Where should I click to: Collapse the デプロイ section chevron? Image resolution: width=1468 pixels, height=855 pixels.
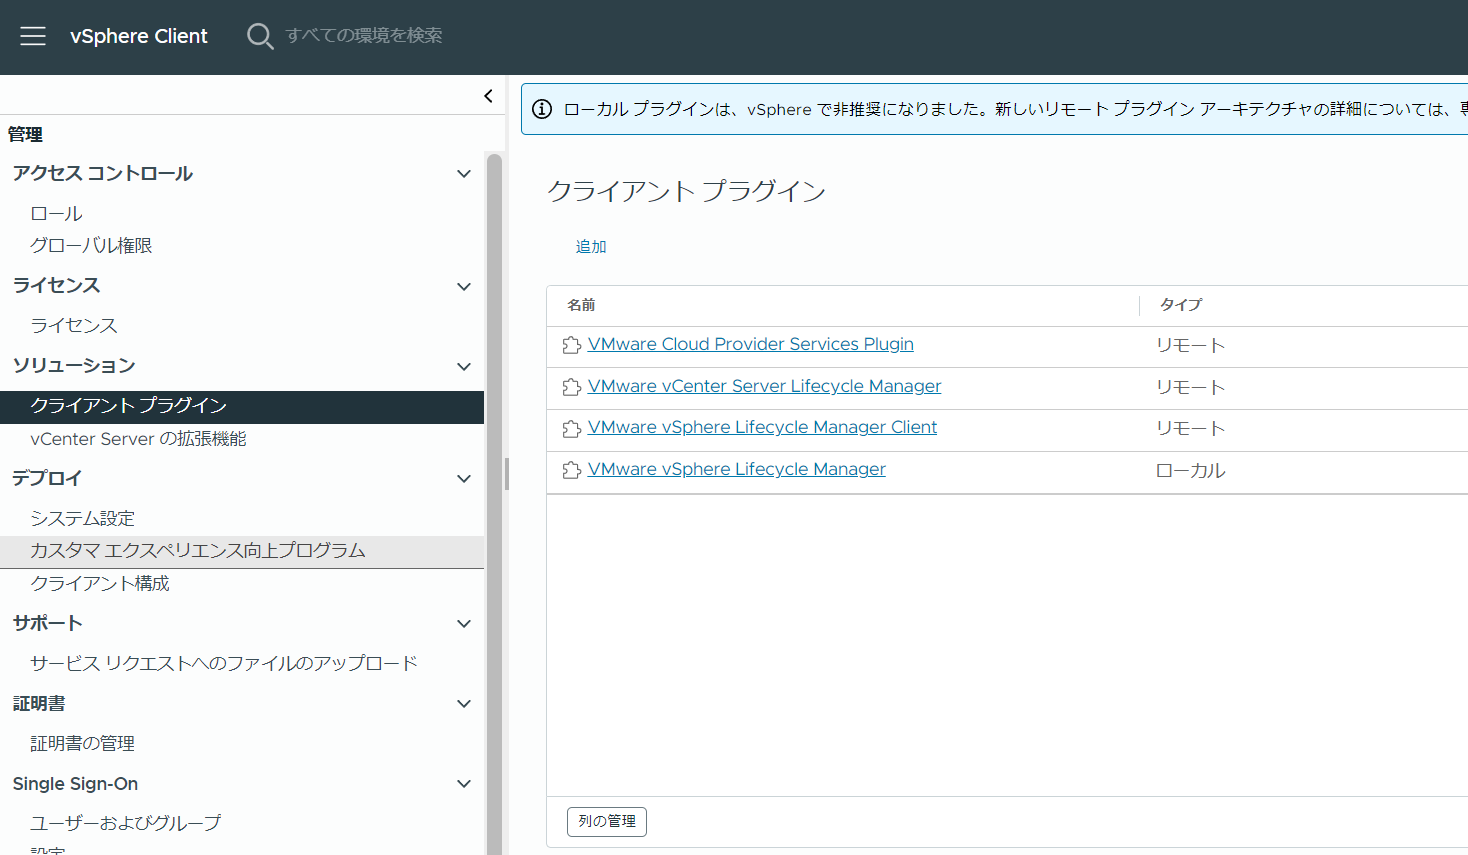point(464,478)
